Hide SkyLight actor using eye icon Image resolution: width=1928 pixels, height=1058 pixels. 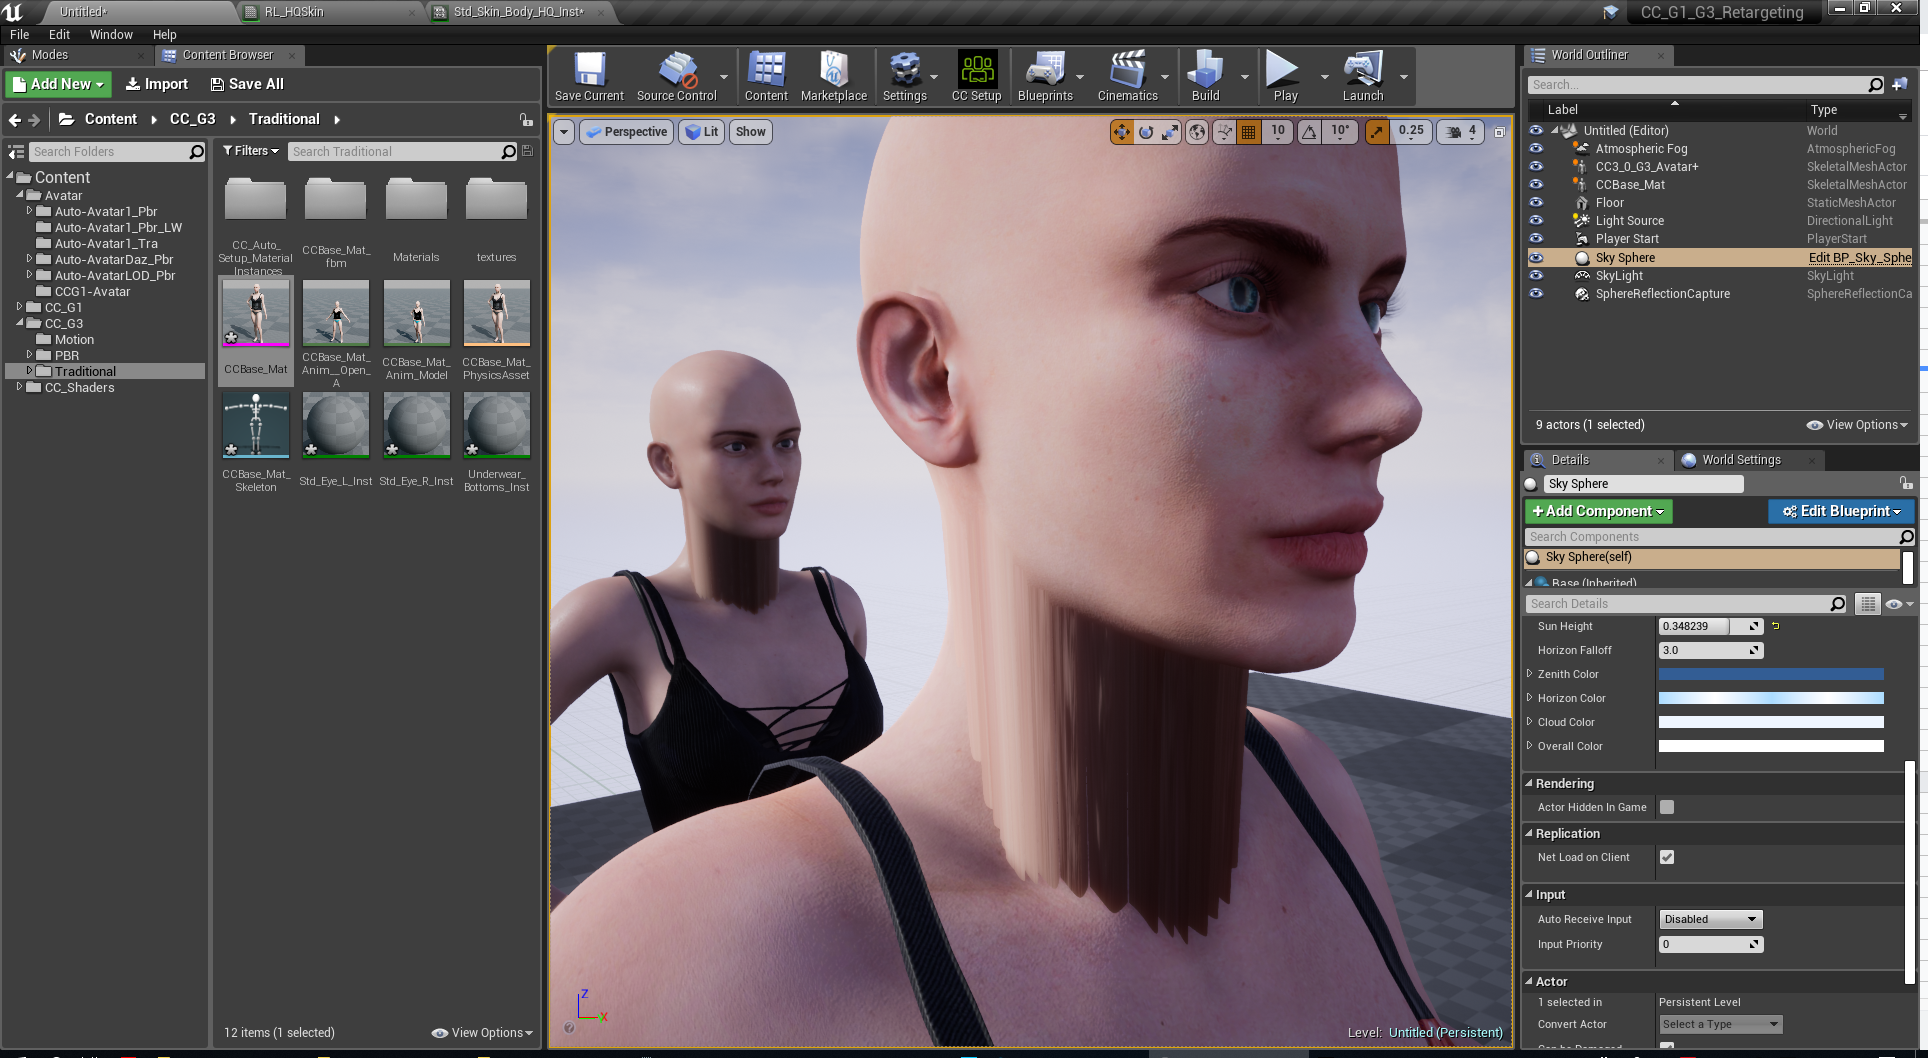(x=1536, y=275)
